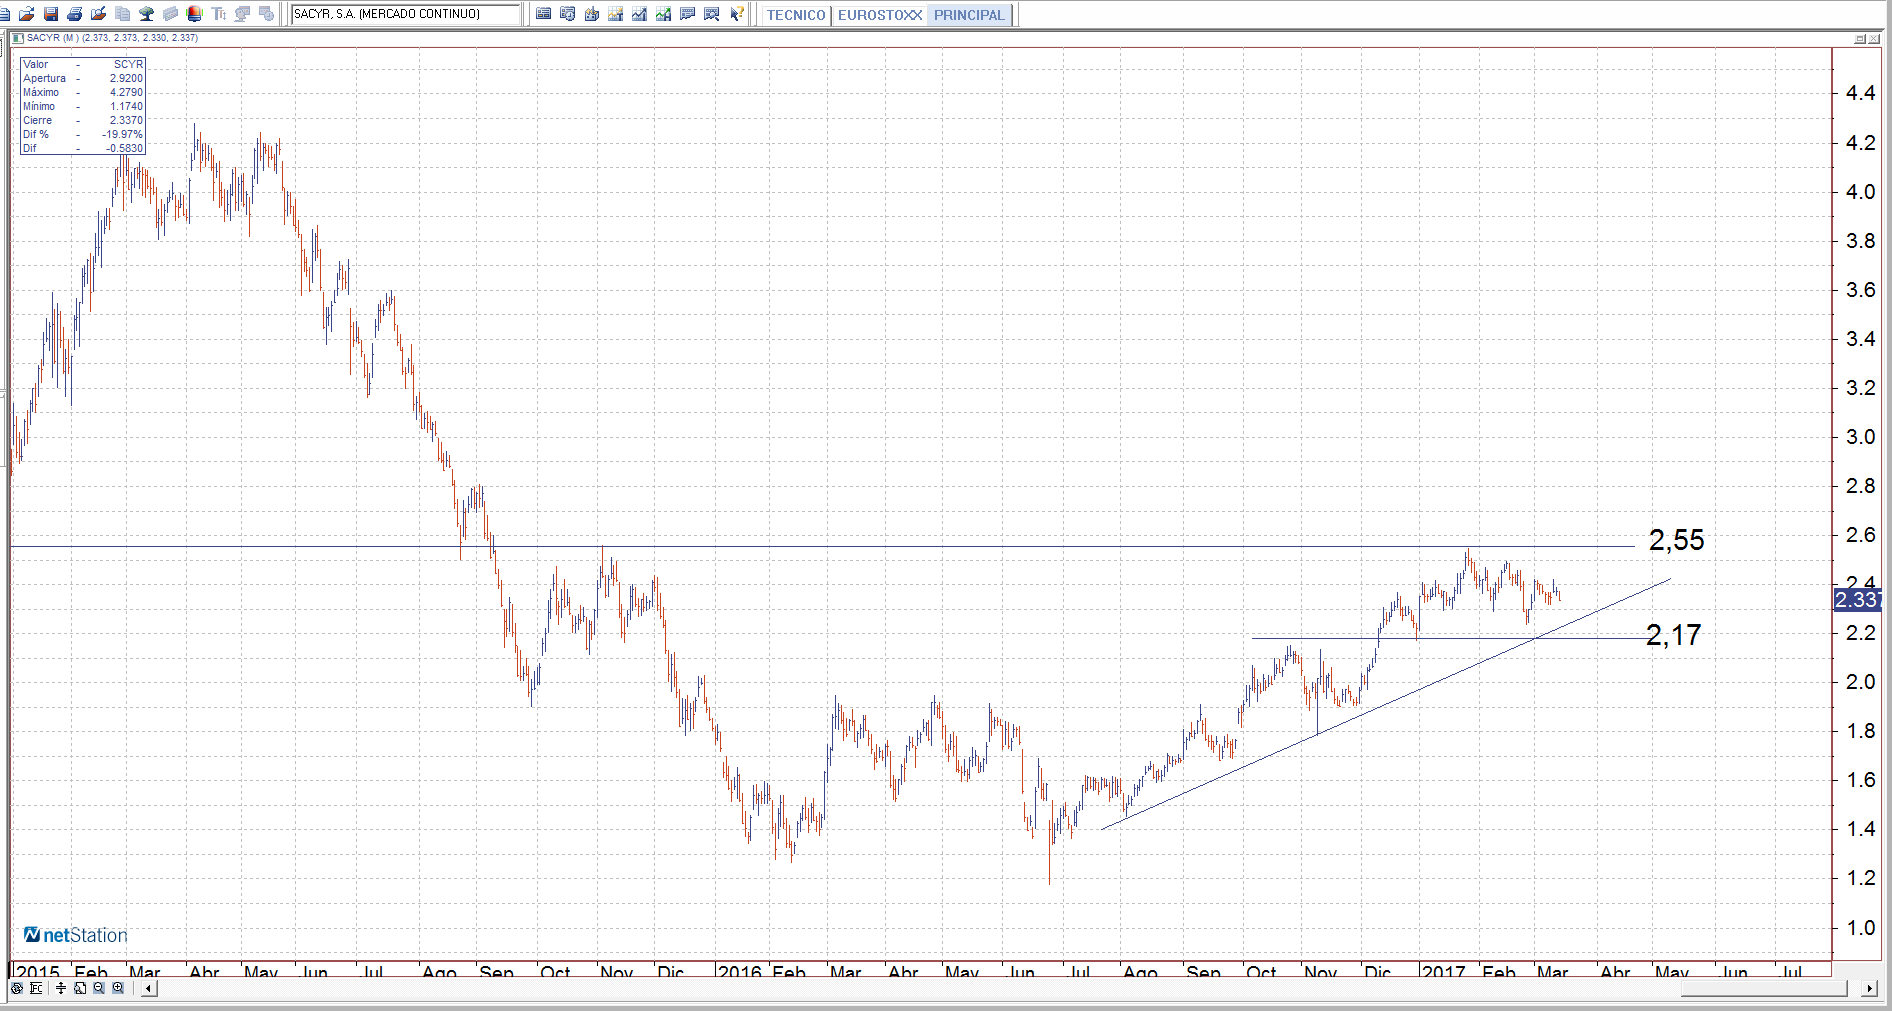Open the red alarm siren icon
Image resolution: width=1892 pixels, height=1011 pixels.
point(194,14)
